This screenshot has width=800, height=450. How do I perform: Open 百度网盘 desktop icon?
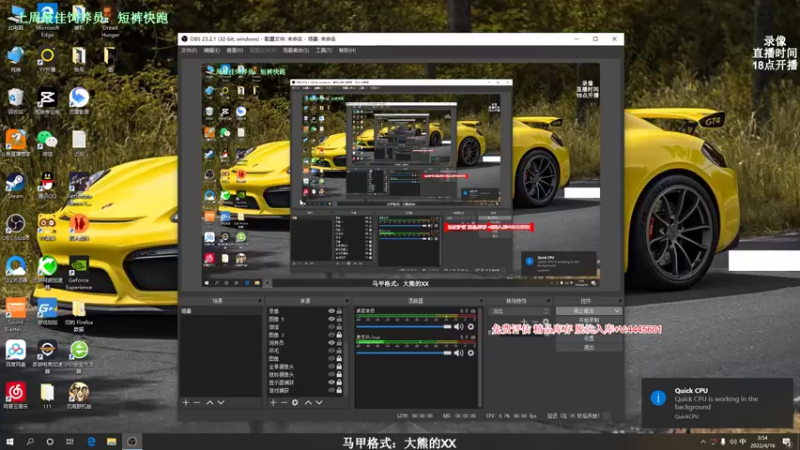(16, 354)
